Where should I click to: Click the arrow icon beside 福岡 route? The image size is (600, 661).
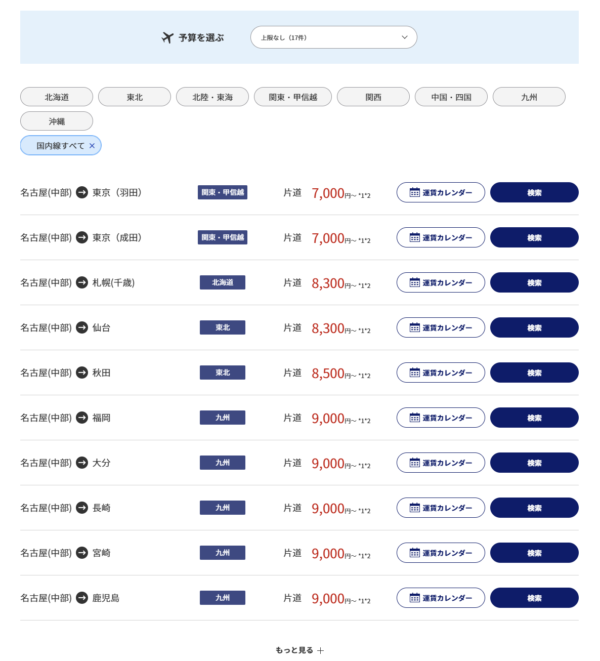[82, 418]
